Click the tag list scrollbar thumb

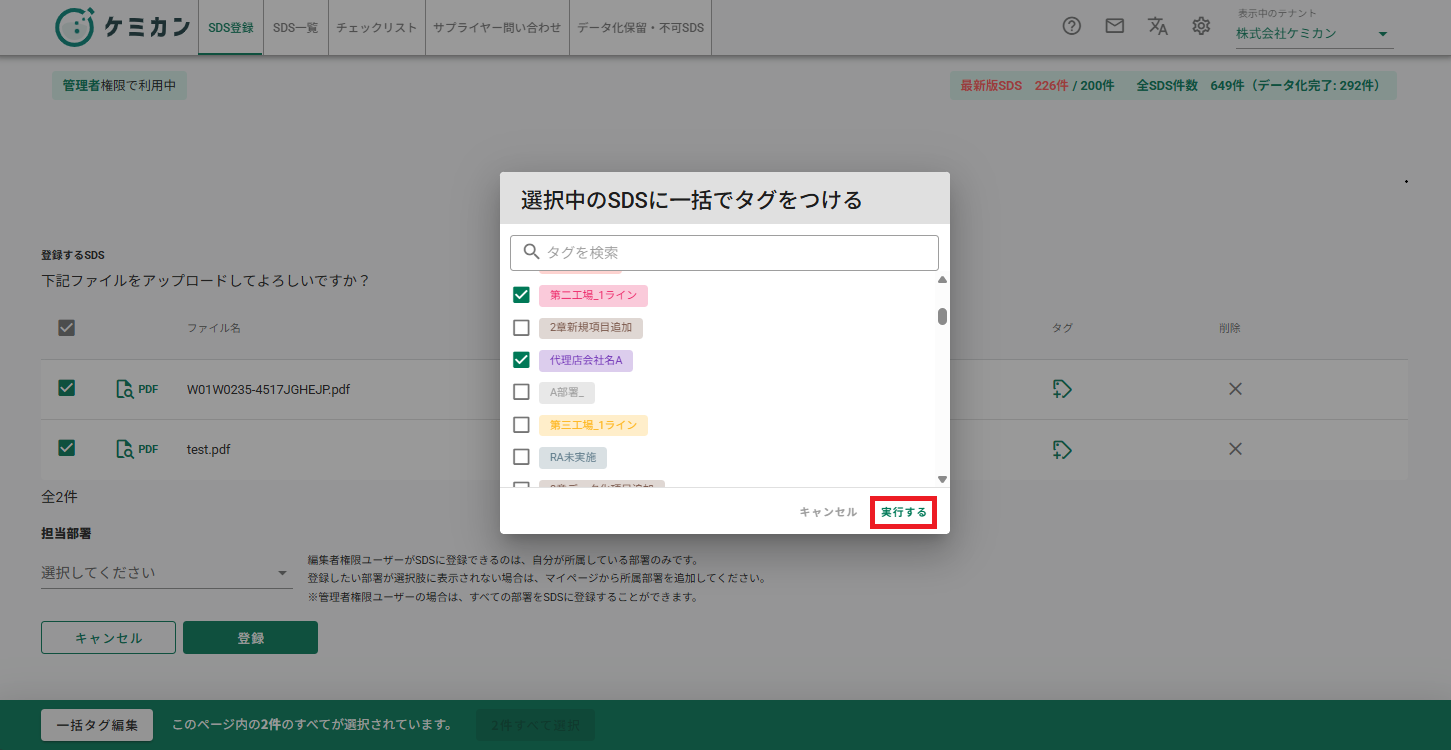(x=942, y=317)
